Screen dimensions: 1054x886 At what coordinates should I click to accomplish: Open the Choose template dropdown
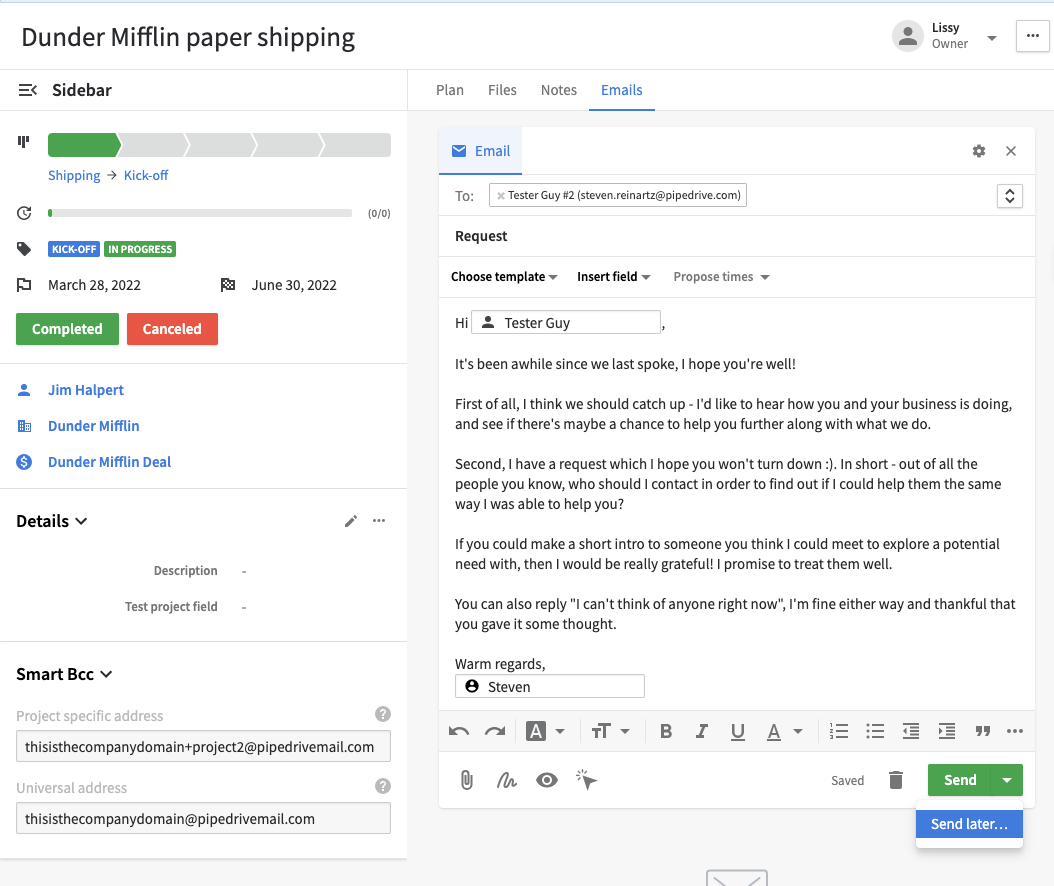[x=503, y=276]
